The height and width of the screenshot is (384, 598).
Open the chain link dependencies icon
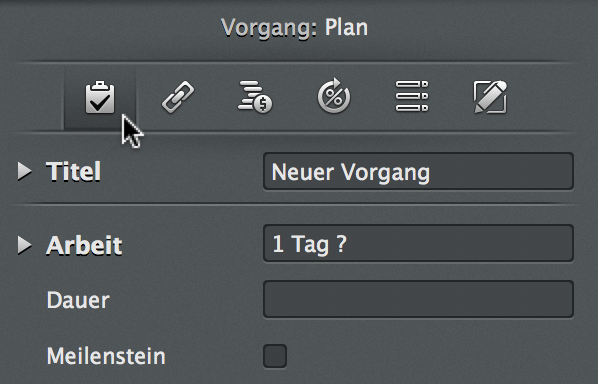(x=178, y=97)
